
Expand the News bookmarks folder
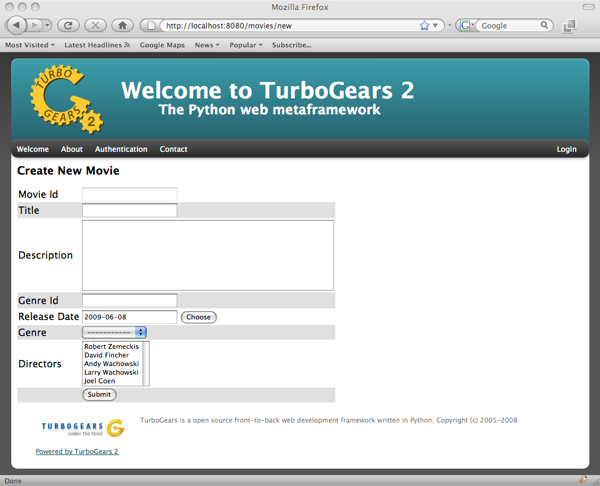click(x=207, y=45)
